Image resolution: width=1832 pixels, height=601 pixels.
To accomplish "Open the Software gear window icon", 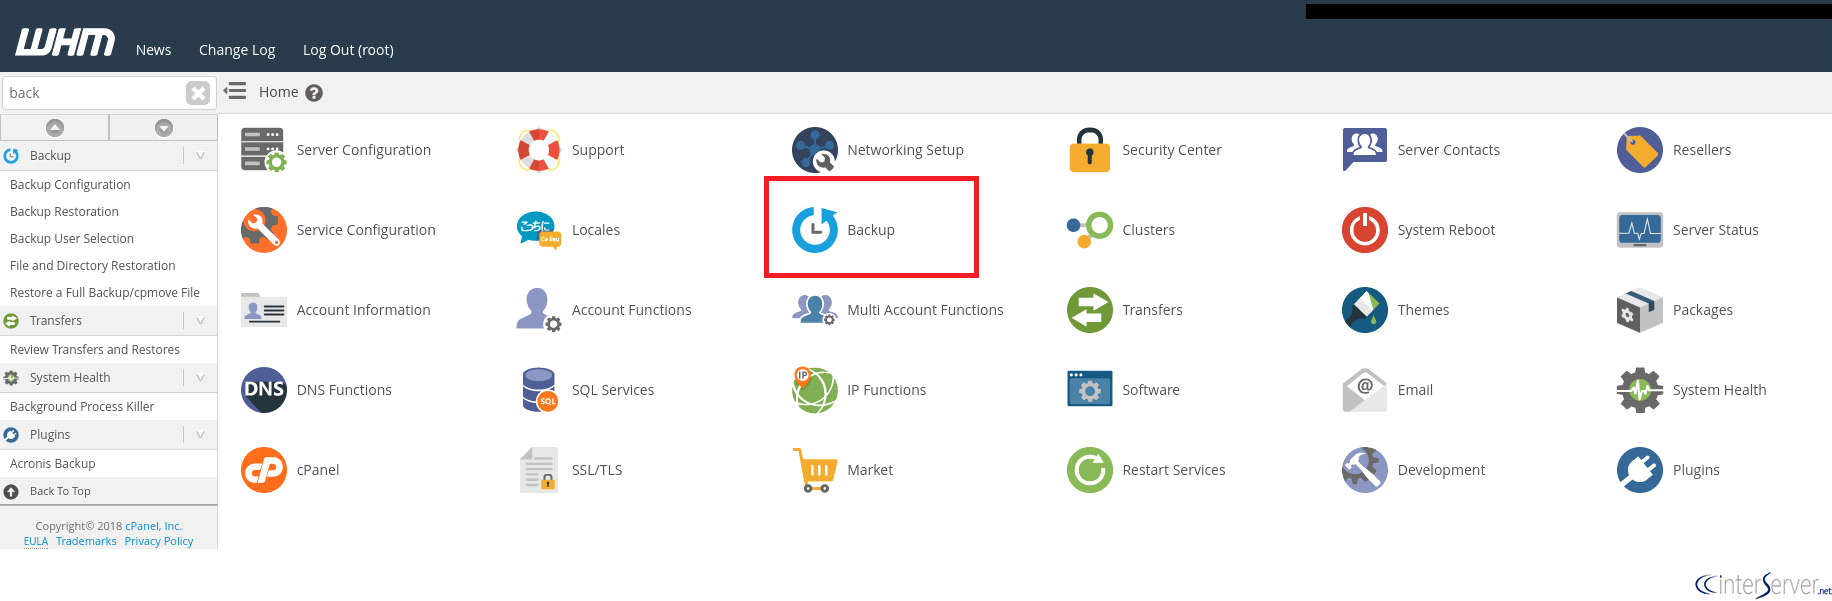I will [1090, 390].
